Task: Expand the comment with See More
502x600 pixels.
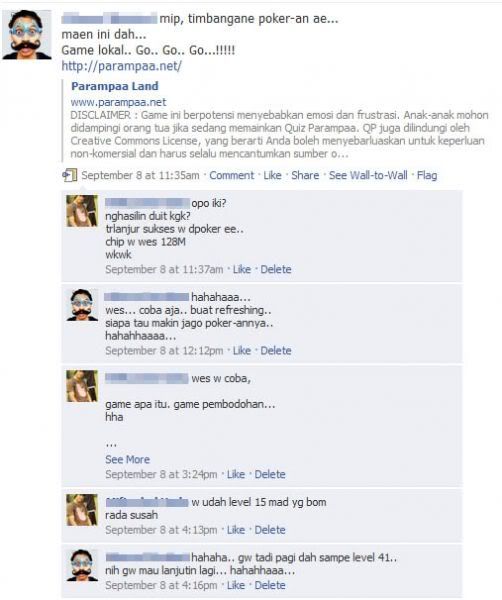Action: [127, 460]
